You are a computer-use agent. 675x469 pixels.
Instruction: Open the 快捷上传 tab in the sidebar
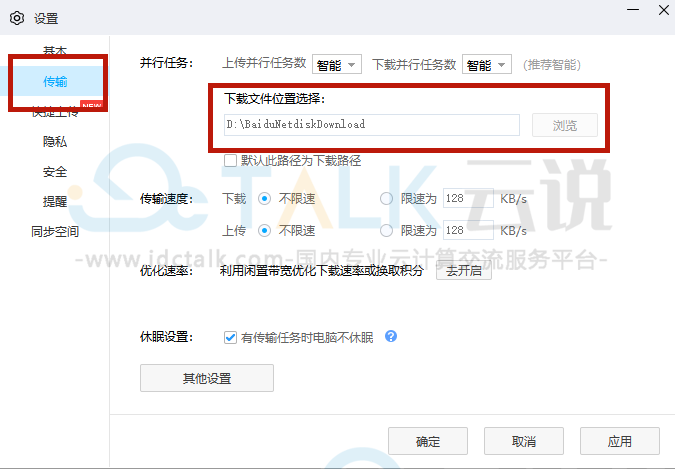(55, 112)
